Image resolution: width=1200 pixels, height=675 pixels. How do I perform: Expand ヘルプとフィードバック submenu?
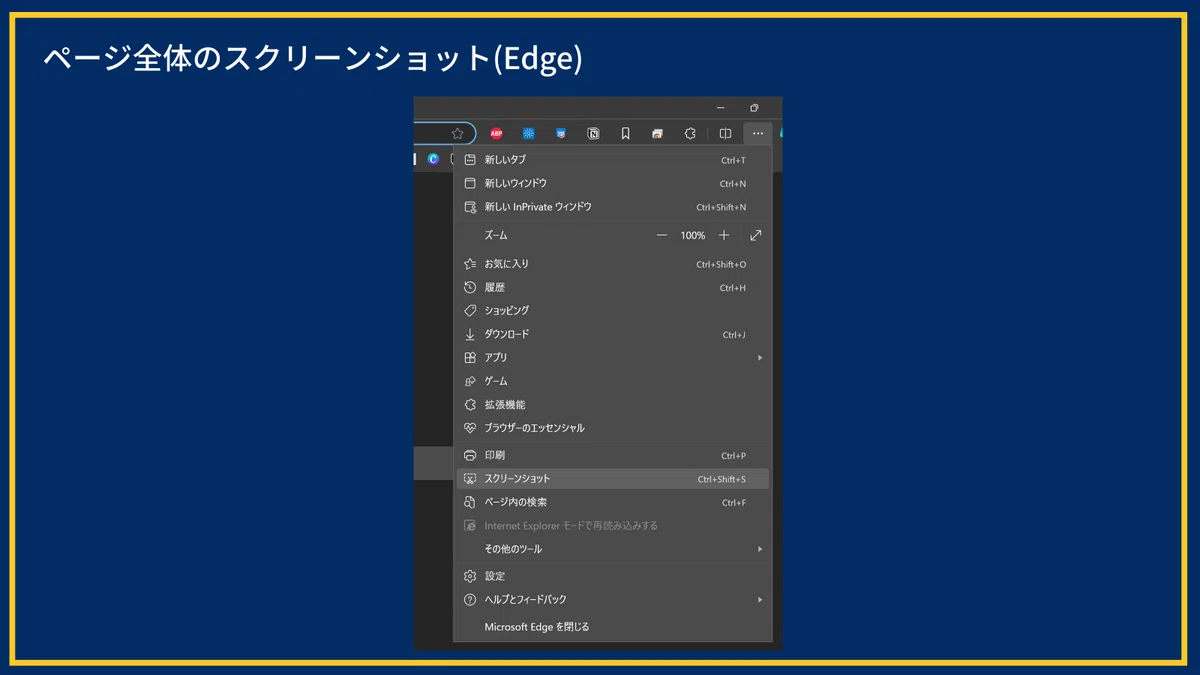pos(613,599)
